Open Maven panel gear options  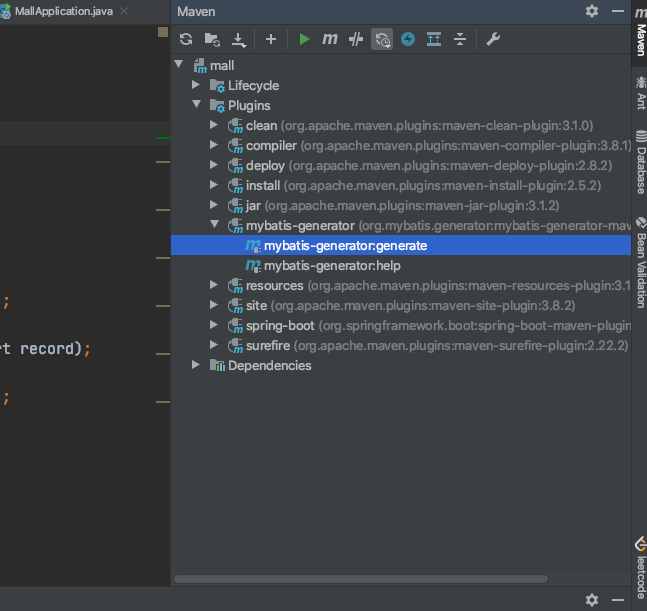pyautogui.click(x=592, y=11)
